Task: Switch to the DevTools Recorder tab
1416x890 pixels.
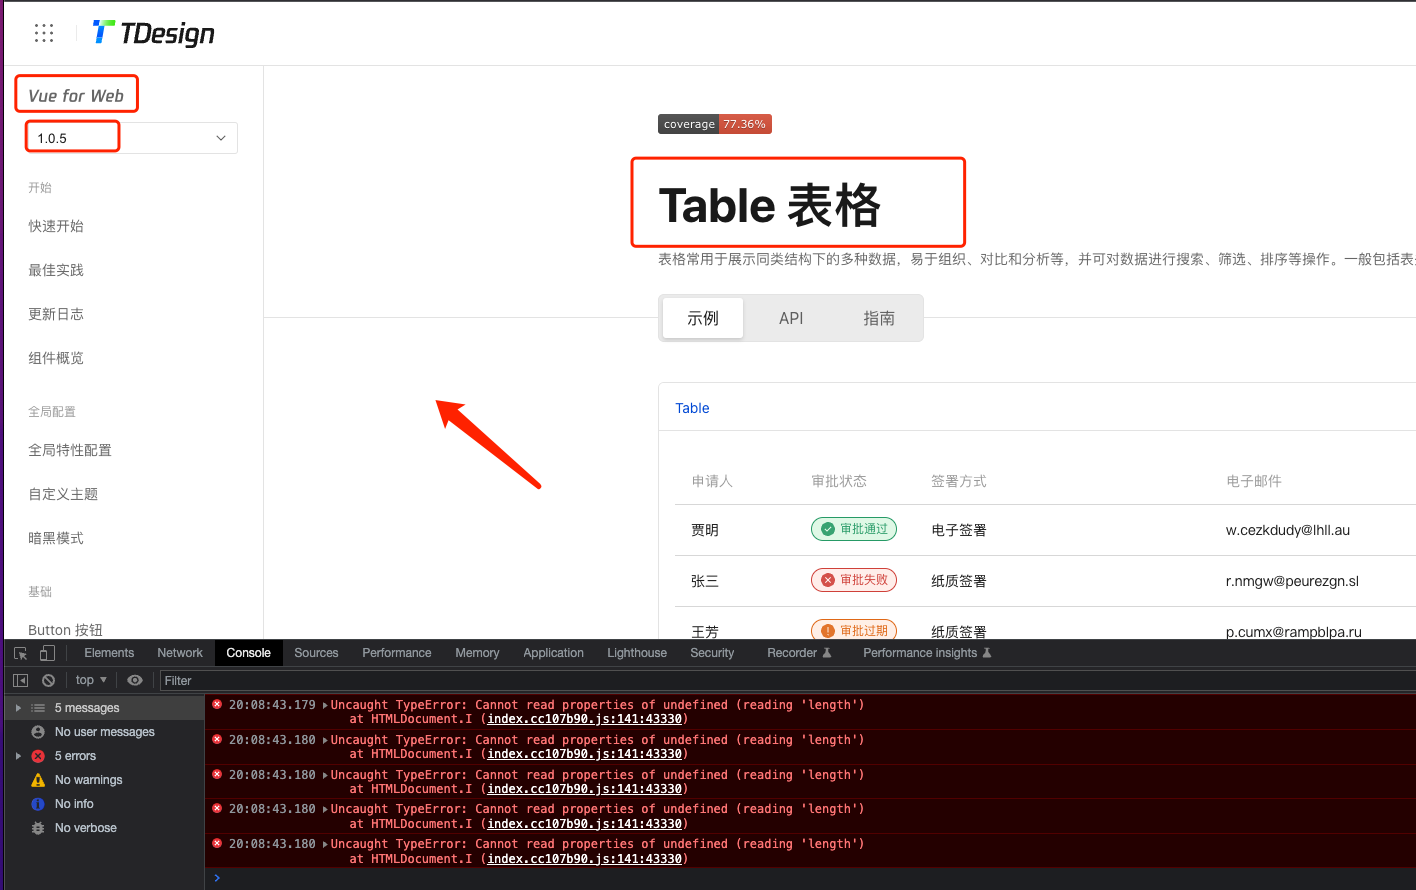Action: 799,653
